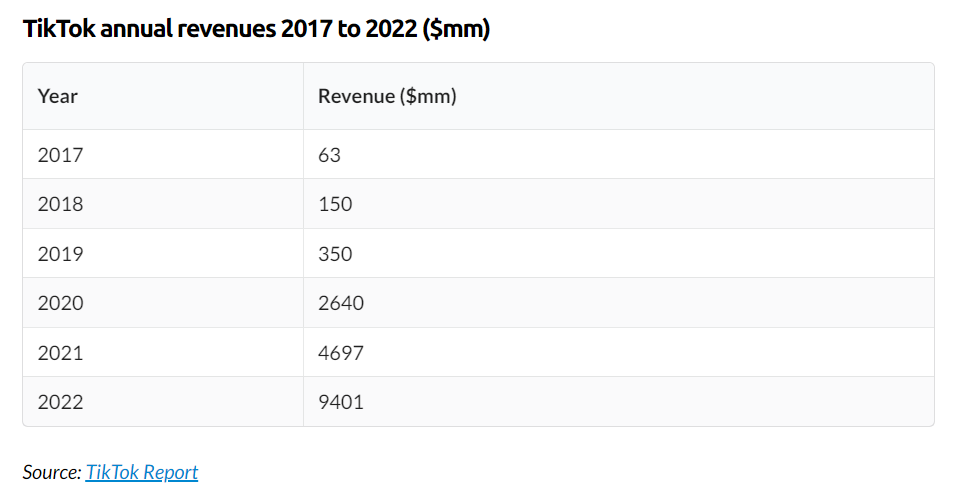The width and height of the screenshot is (957, 492).
Task: Click the revenue value 63
Action: 329,154
